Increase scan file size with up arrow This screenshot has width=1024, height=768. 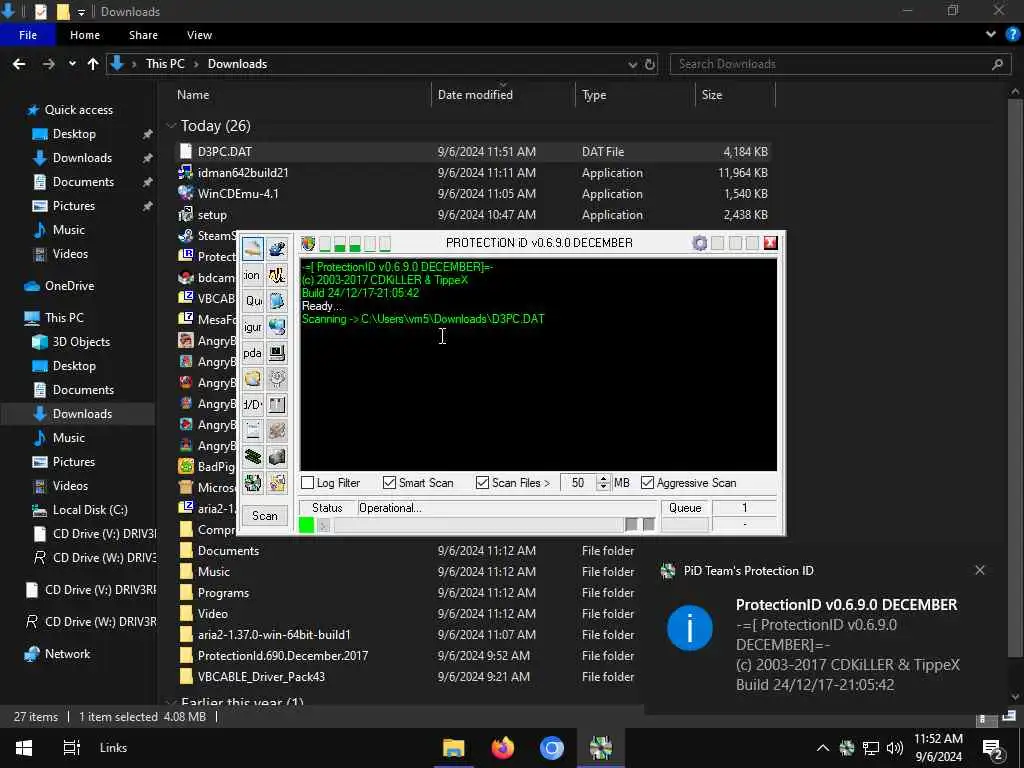[x=603, y=479]
